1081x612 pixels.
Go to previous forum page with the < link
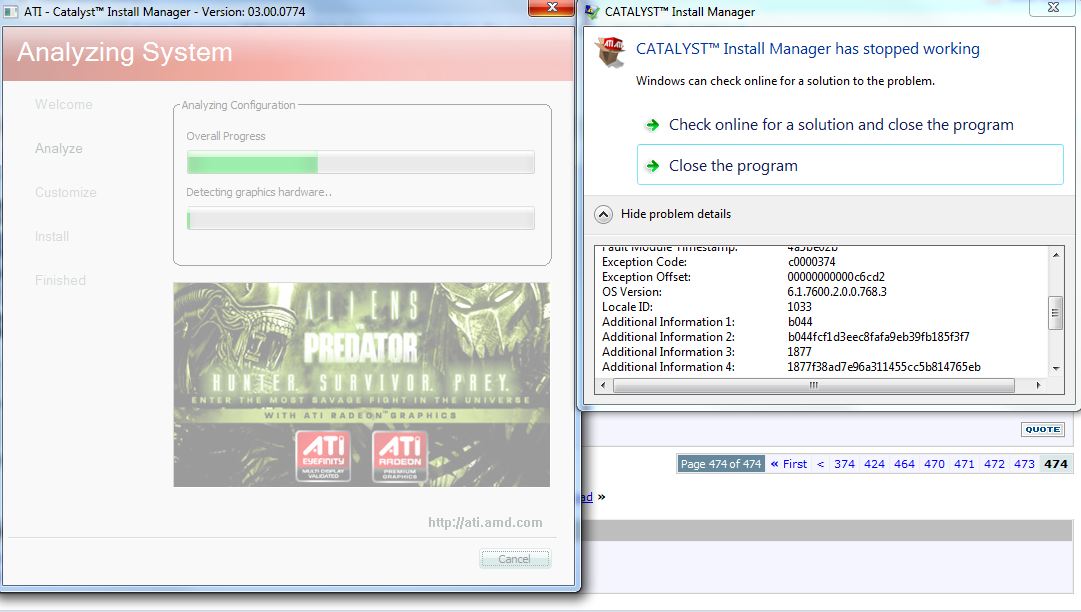[x=820, y=464]
